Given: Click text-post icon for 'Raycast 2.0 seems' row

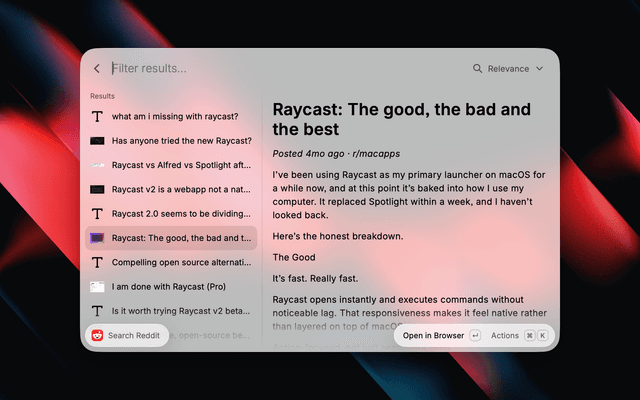Looking at the screenshot, I should tap(97, 213).
